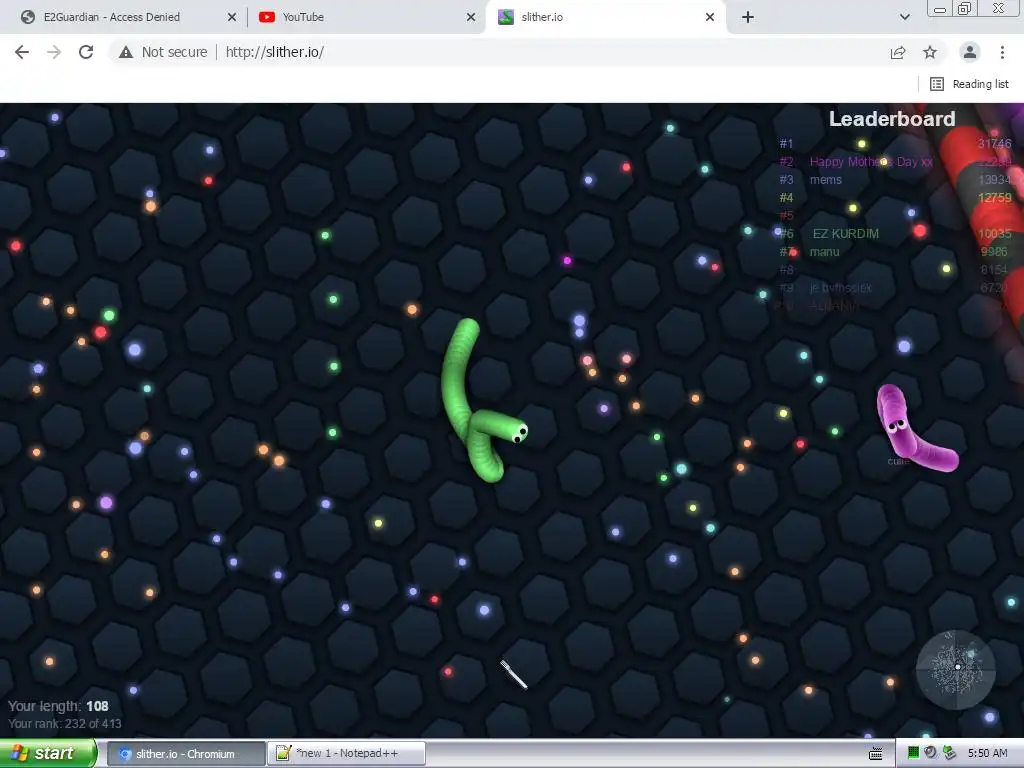Click the 'manu' leaderboard entry

(x=824, y=252)
